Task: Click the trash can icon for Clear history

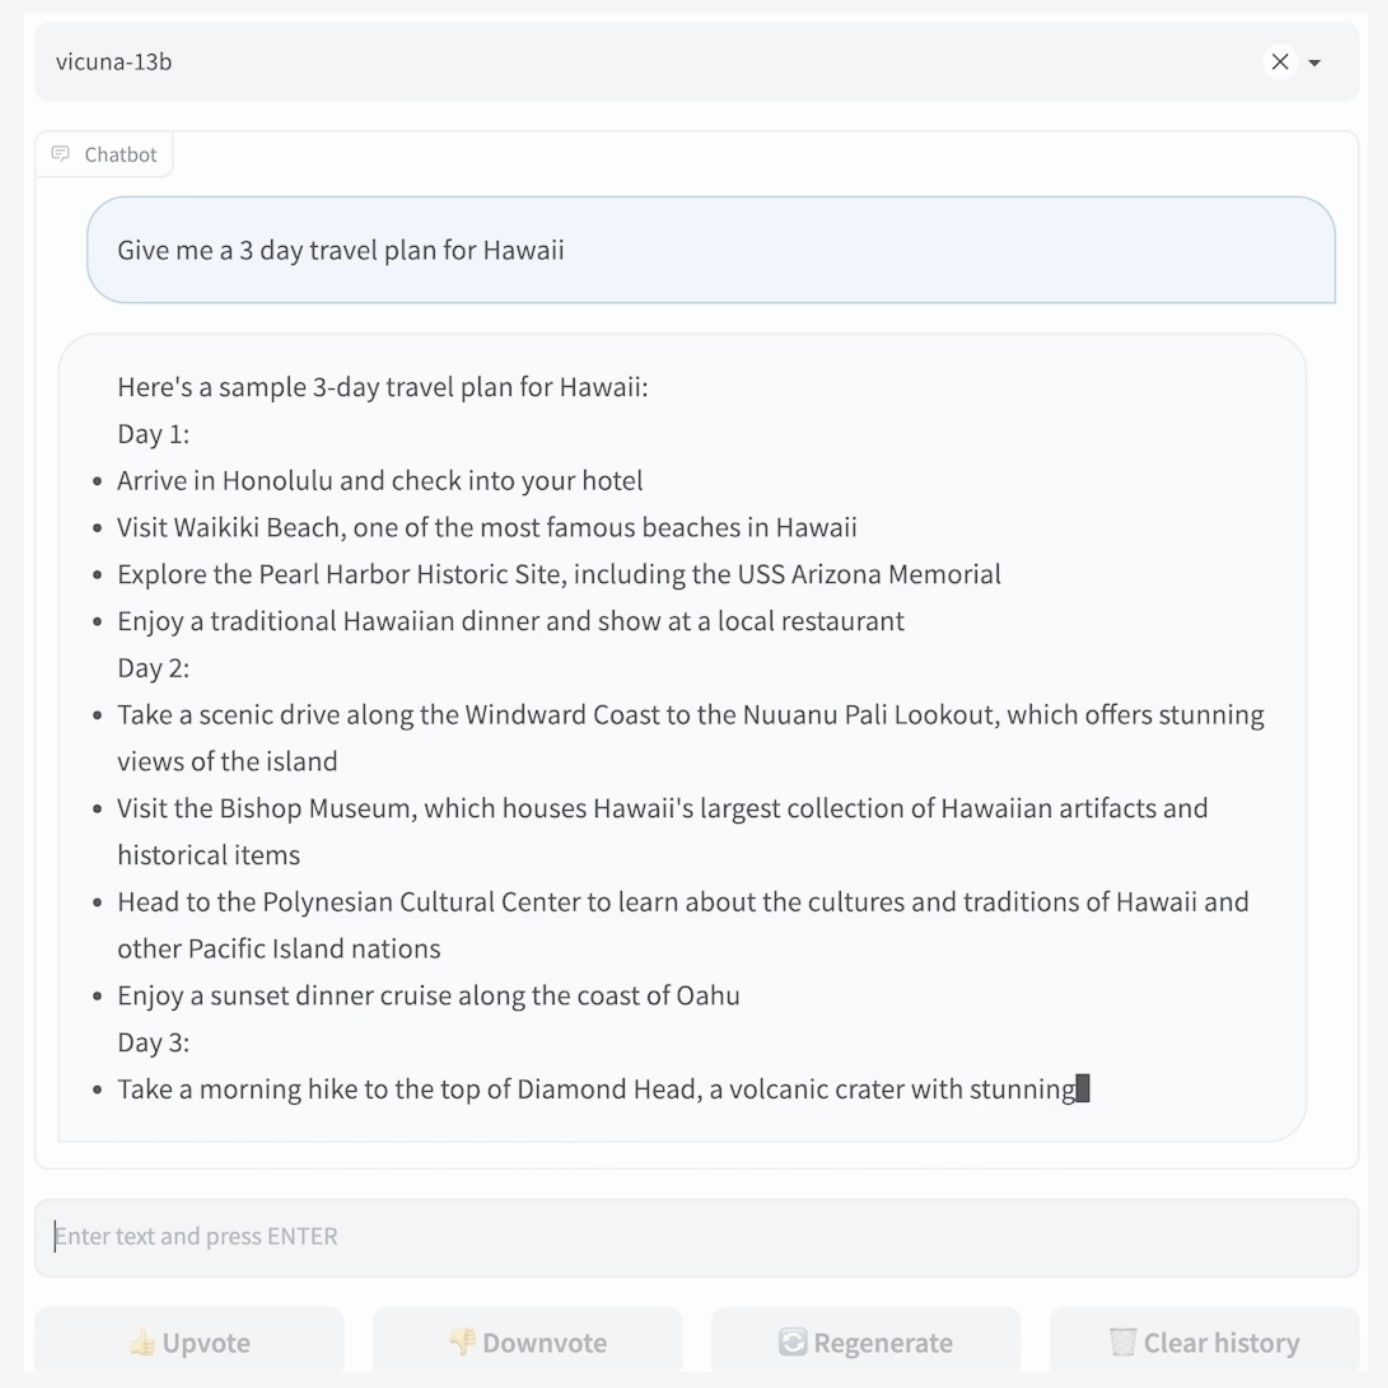Action: 1123,1342
